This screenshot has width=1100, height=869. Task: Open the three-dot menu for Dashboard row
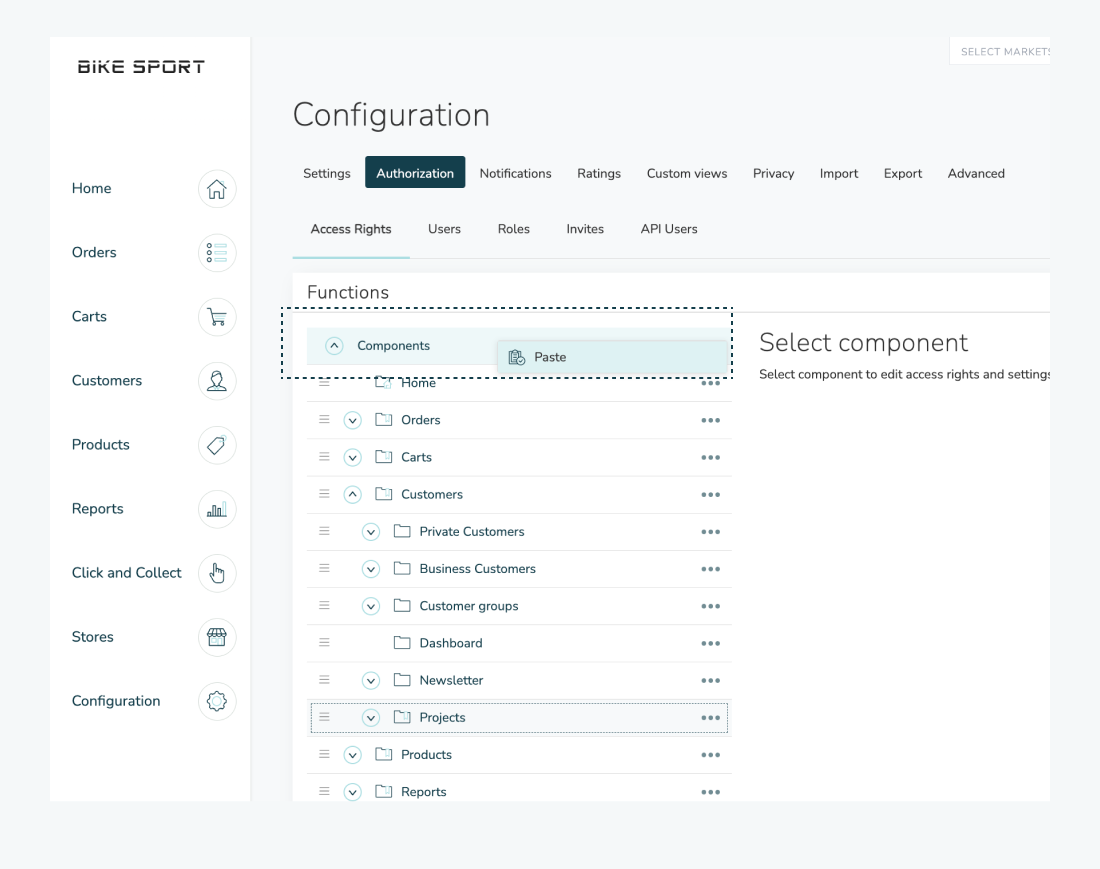(x=710, y=643)
